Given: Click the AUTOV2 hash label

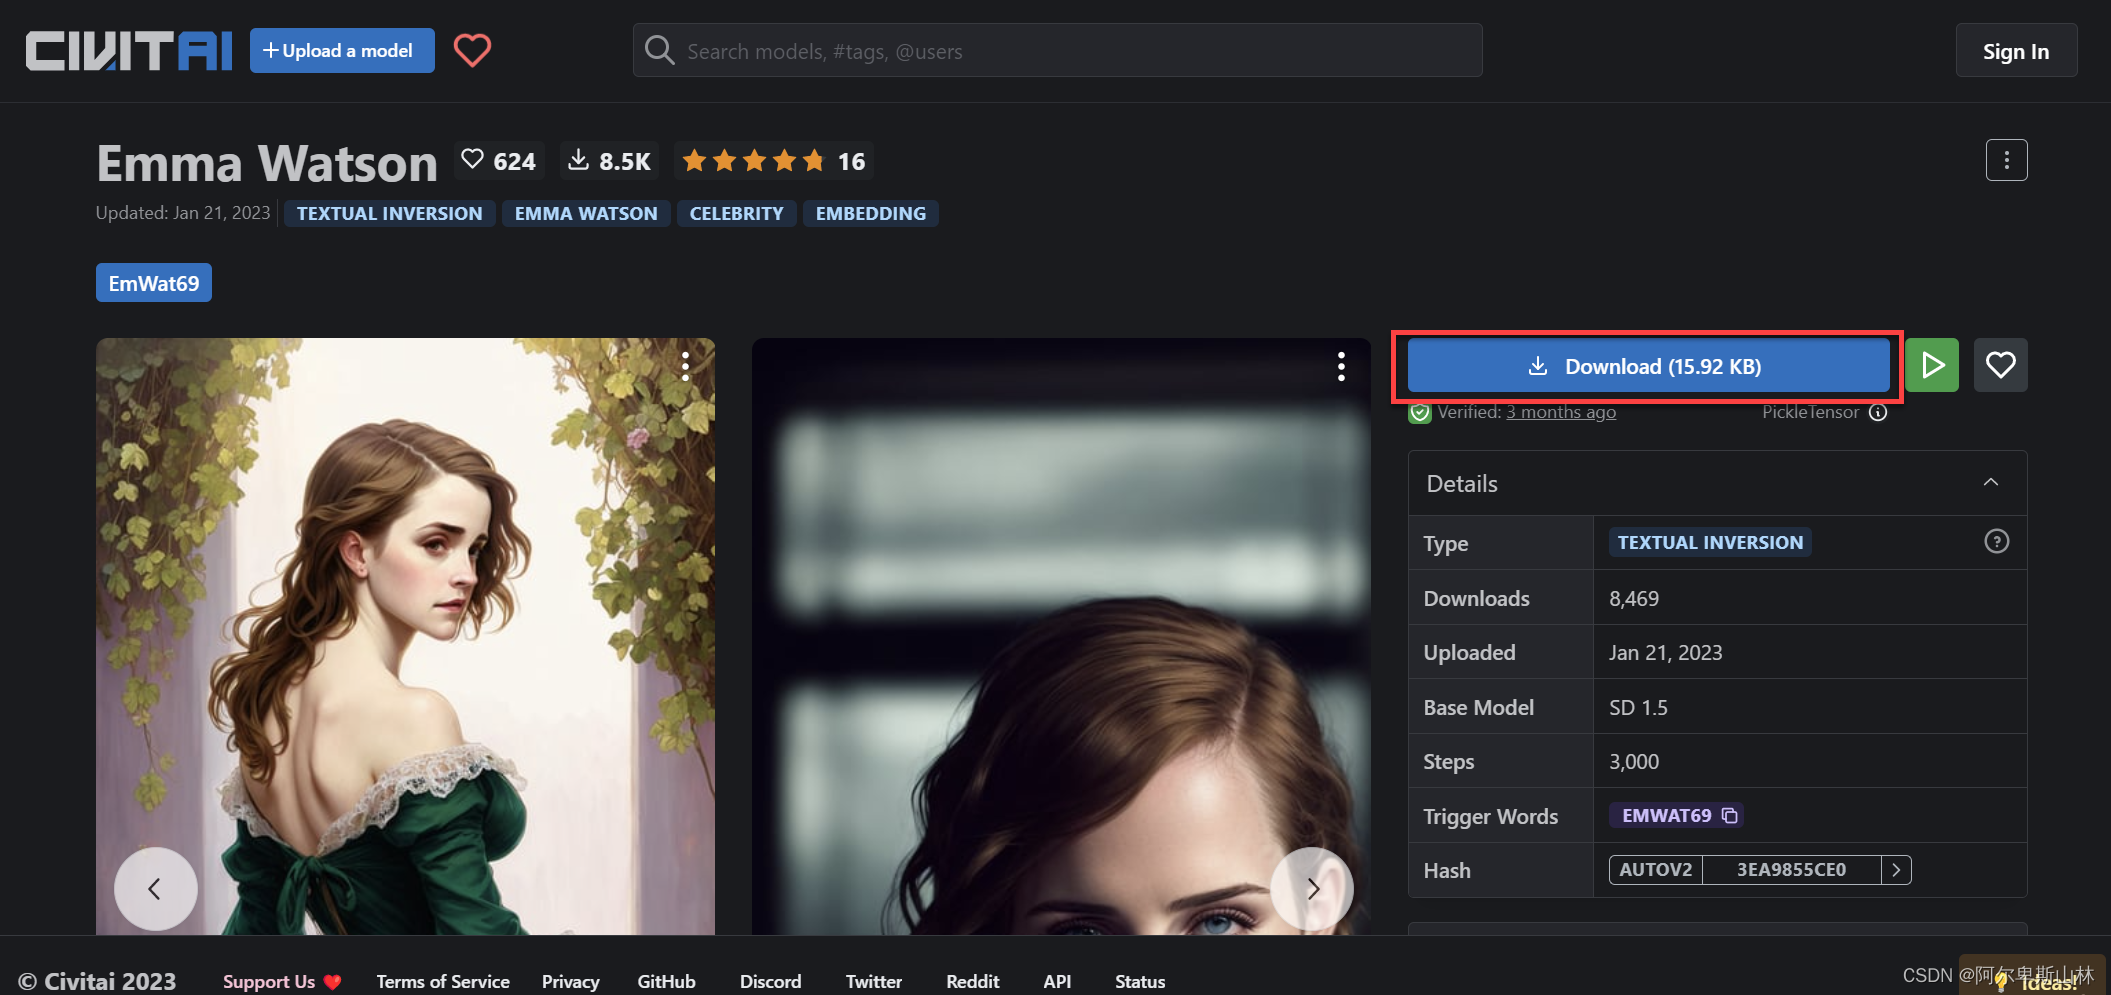Looking at the screenshot, I should point(1656,870).
